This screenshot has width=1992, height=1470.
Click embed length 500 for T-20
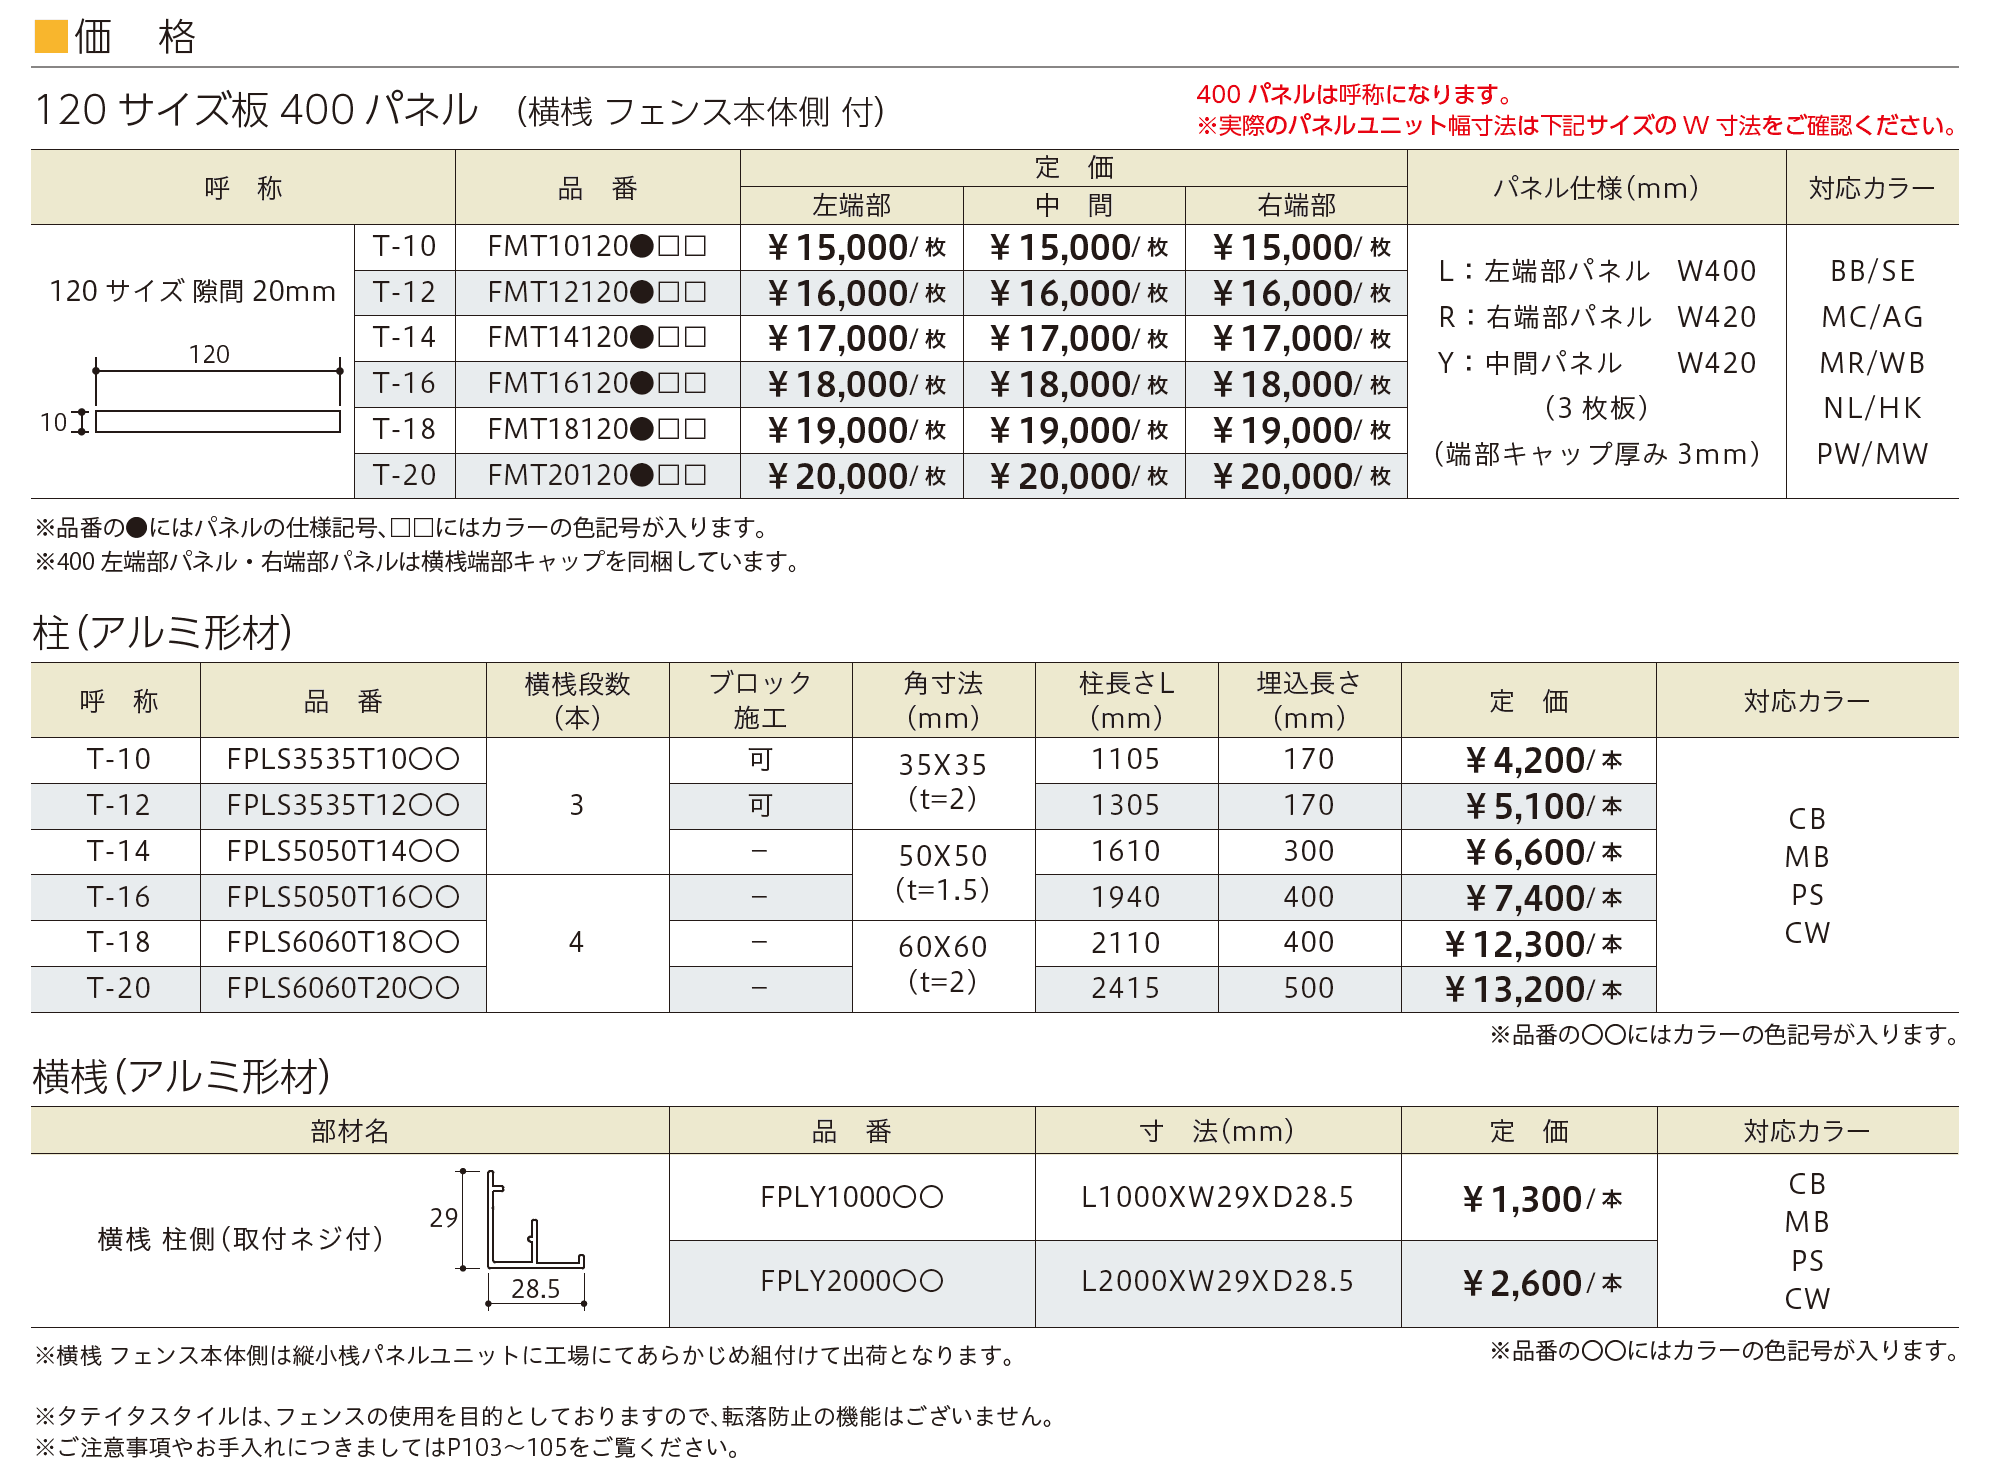coord(1309,988)
